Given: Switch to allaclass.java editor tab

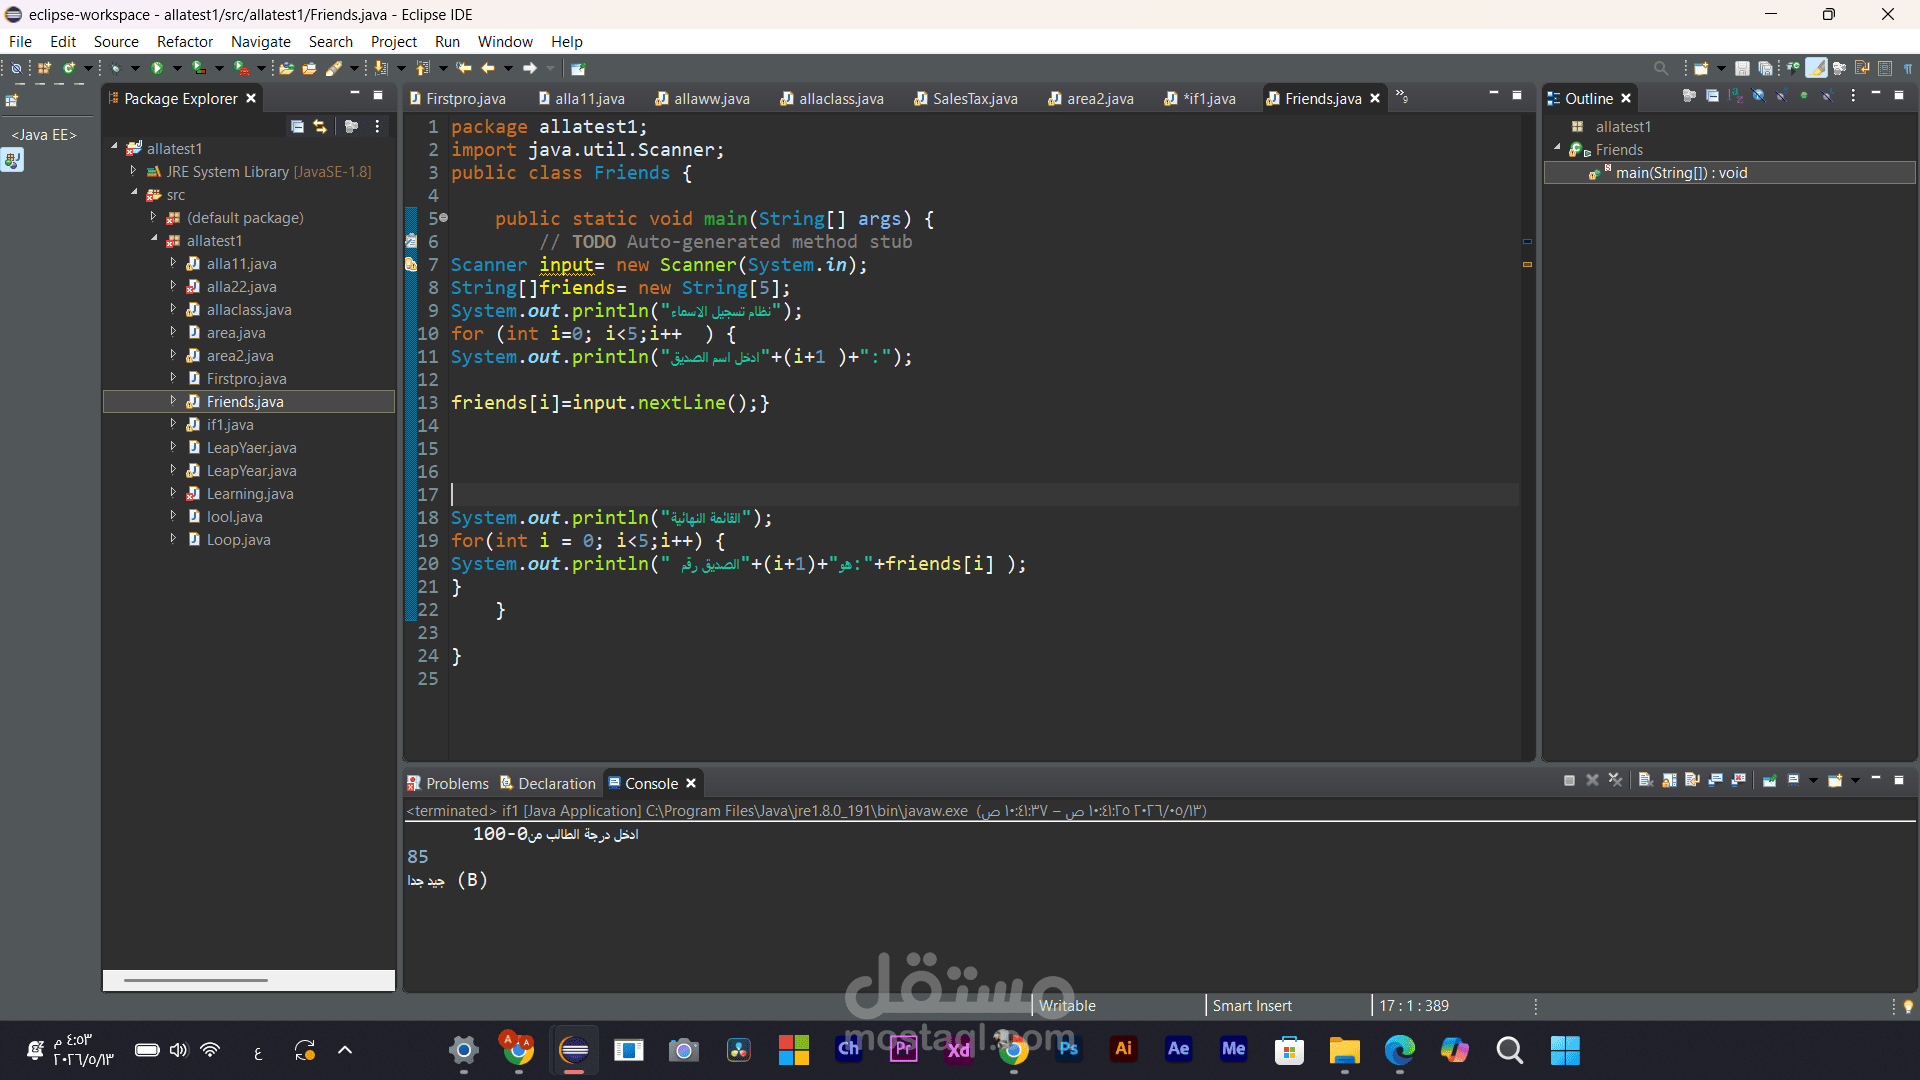Looking at the screenshot, I should pos(831,98).
